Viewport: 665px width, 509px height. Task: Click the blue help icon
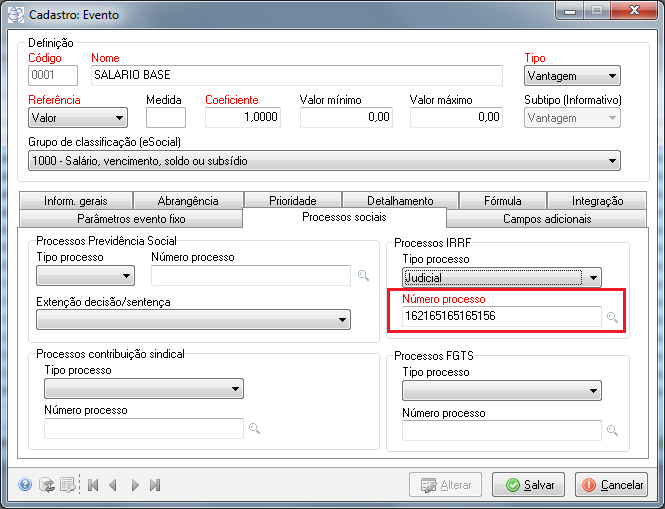pyautogui.click(x=25, y=485)
